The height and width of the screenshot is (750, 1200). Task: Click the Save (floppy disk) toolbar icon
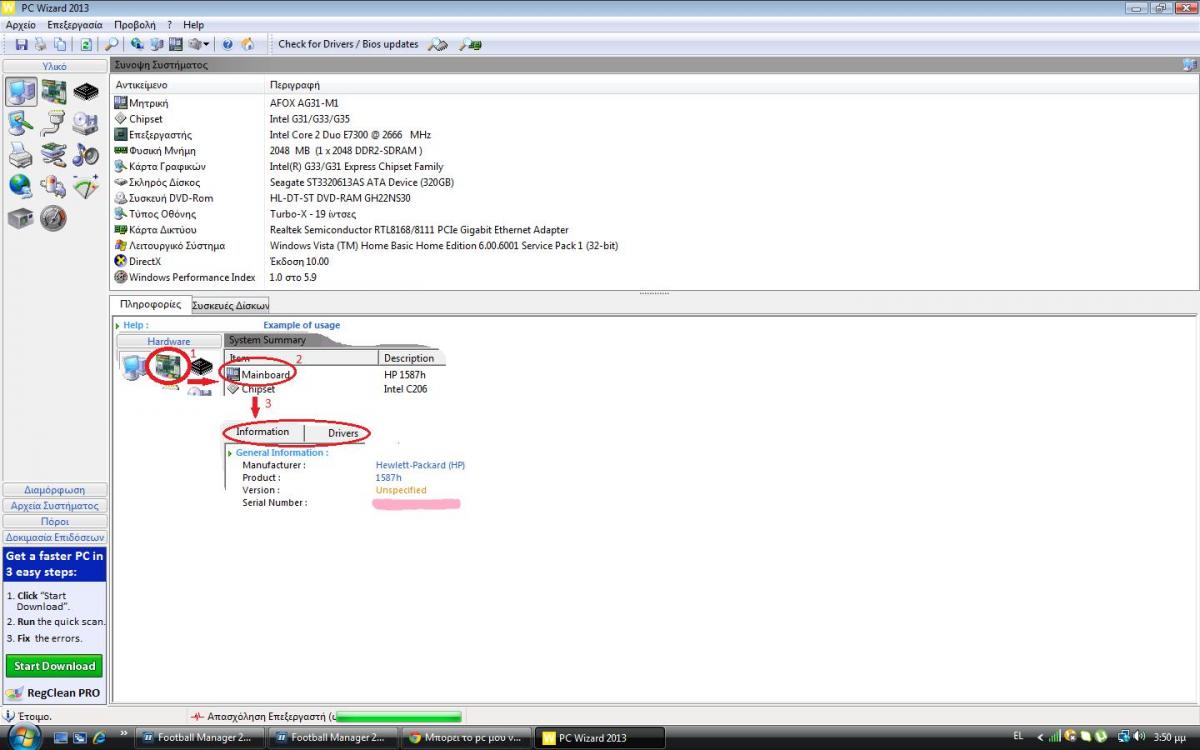tap(22, 44)
